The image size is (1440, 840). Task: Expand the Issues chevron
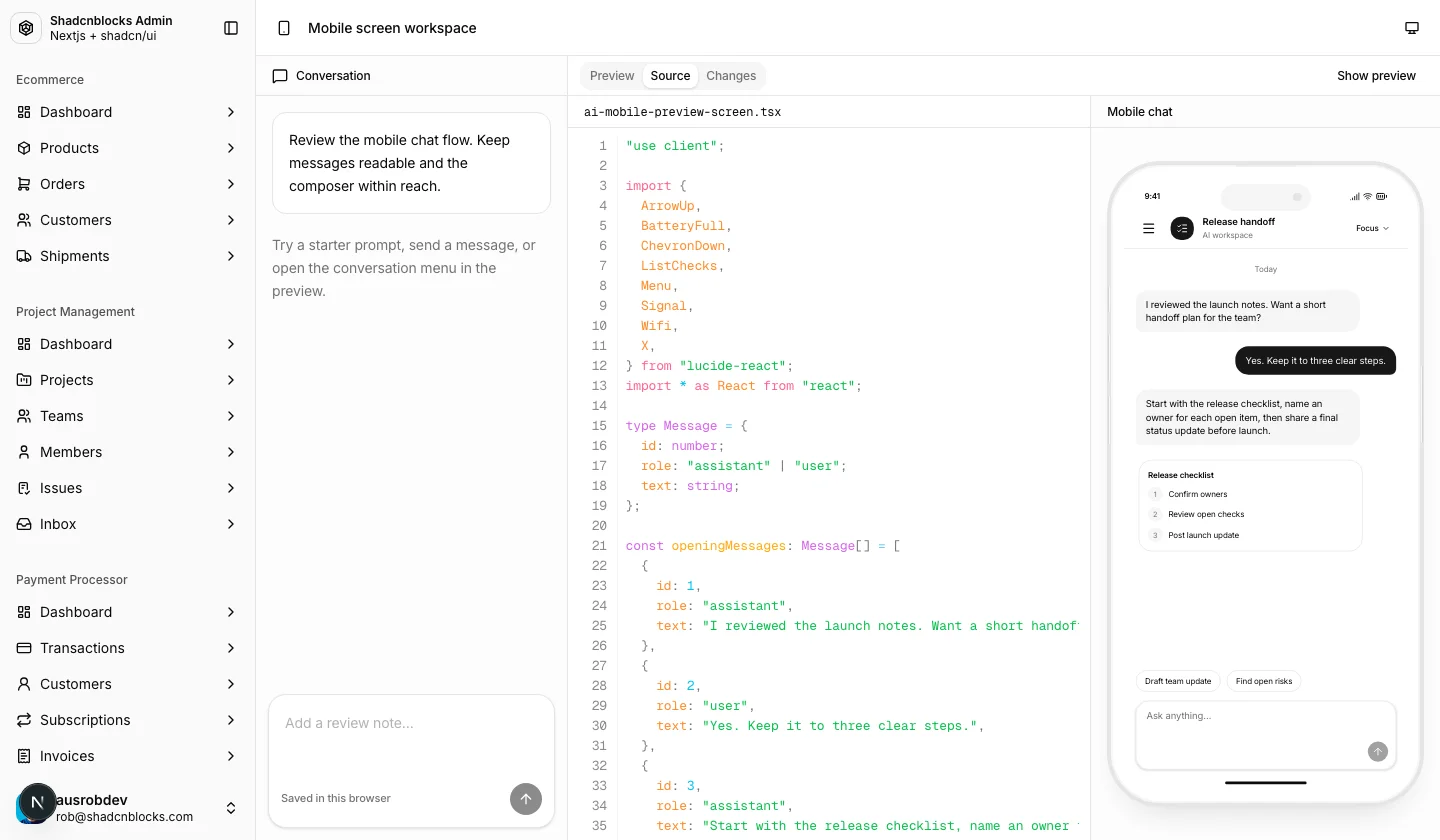231,488
